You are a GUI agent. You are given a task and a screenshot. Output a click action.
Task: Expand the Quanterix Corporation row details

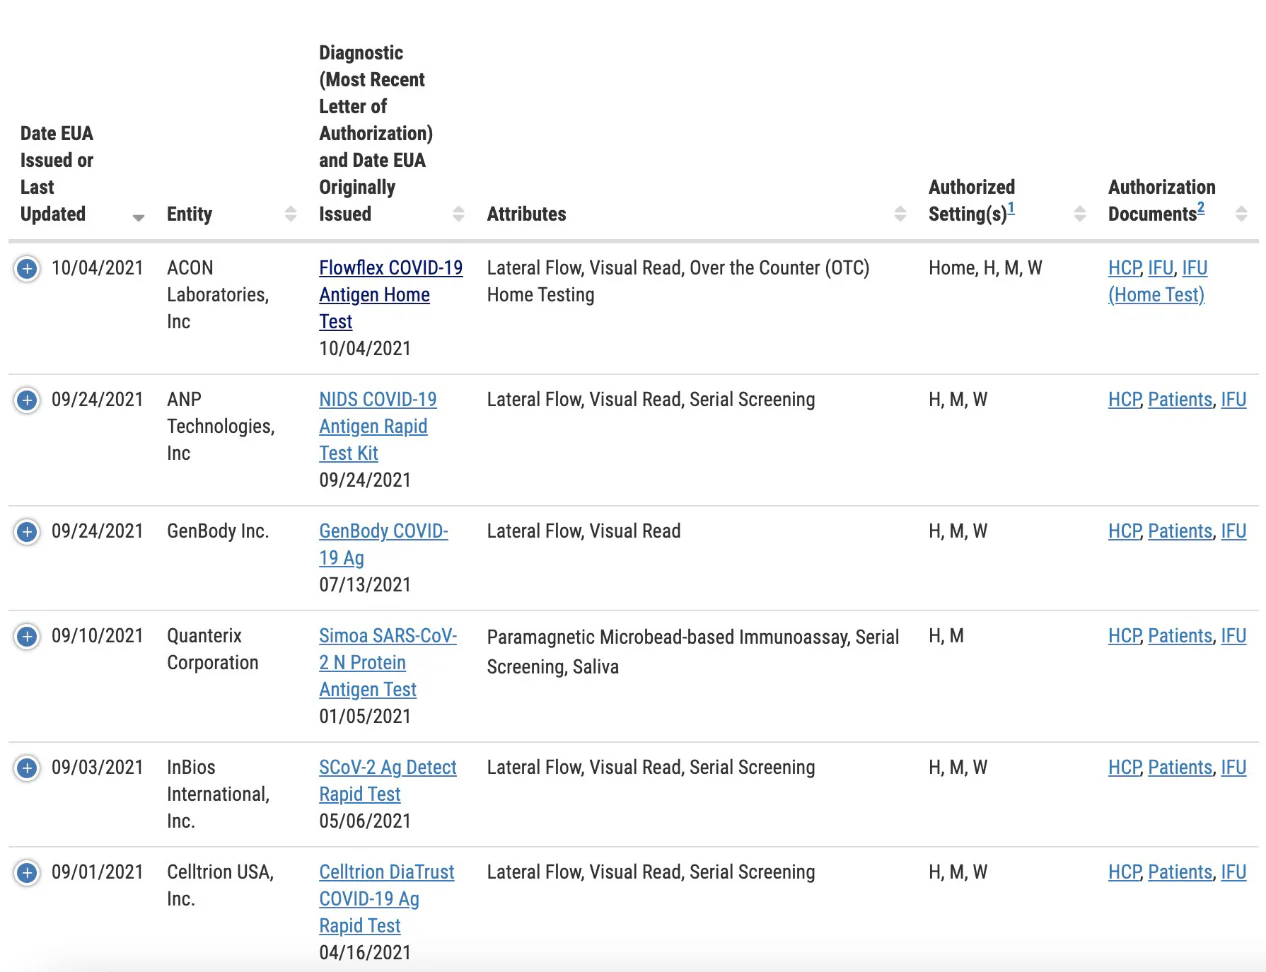27,636
